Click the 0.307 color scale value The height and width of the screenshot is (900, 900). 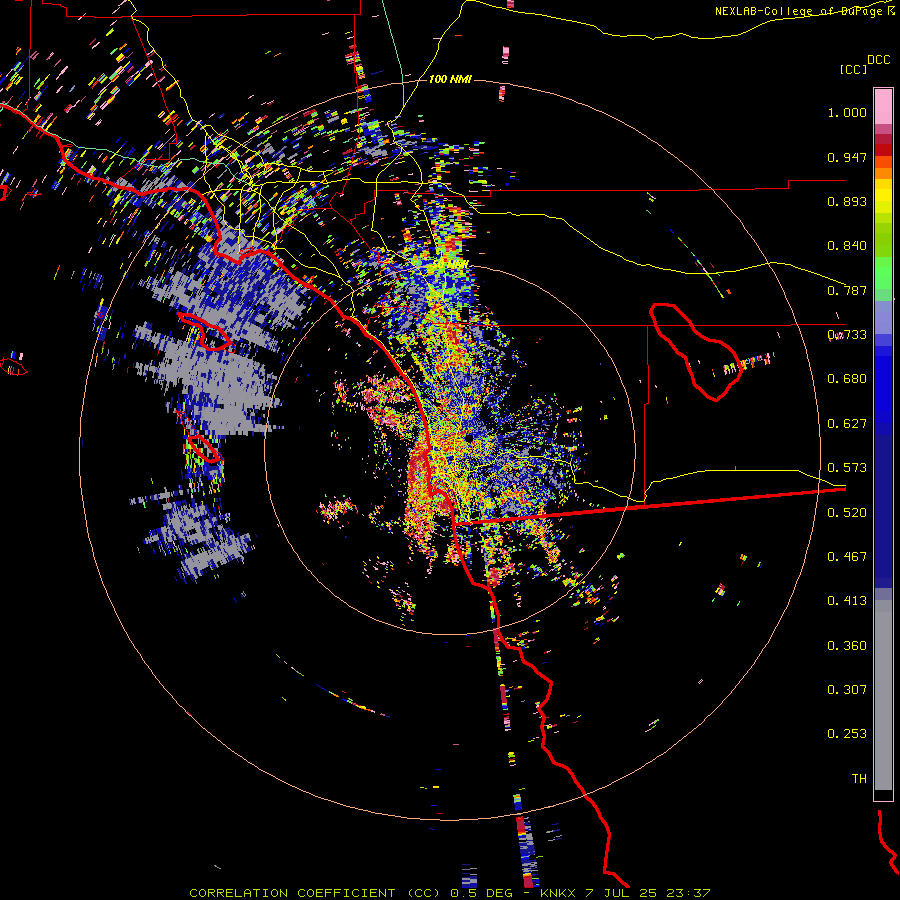click(847, 690)
